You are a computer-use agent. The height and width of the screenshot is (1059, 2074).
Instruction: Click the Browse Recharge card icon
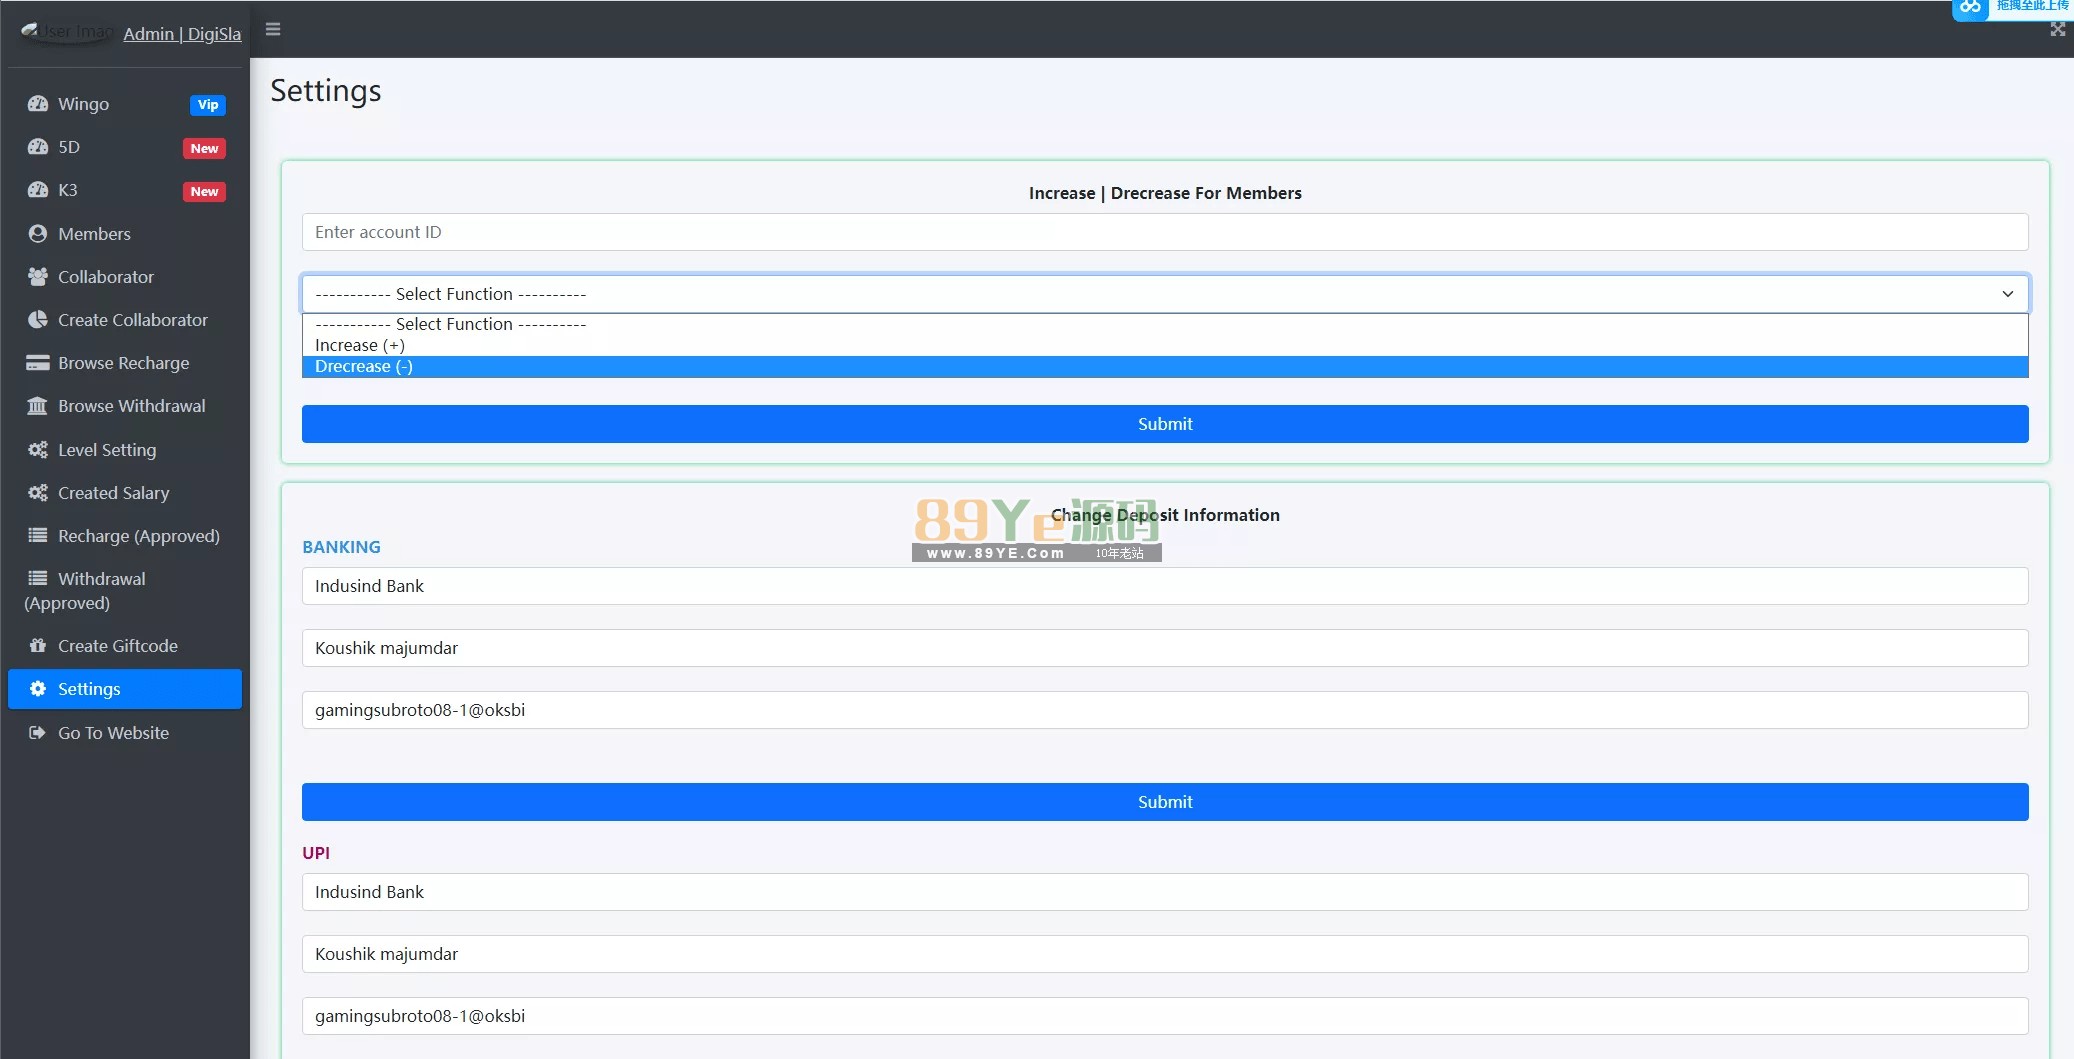38,363
